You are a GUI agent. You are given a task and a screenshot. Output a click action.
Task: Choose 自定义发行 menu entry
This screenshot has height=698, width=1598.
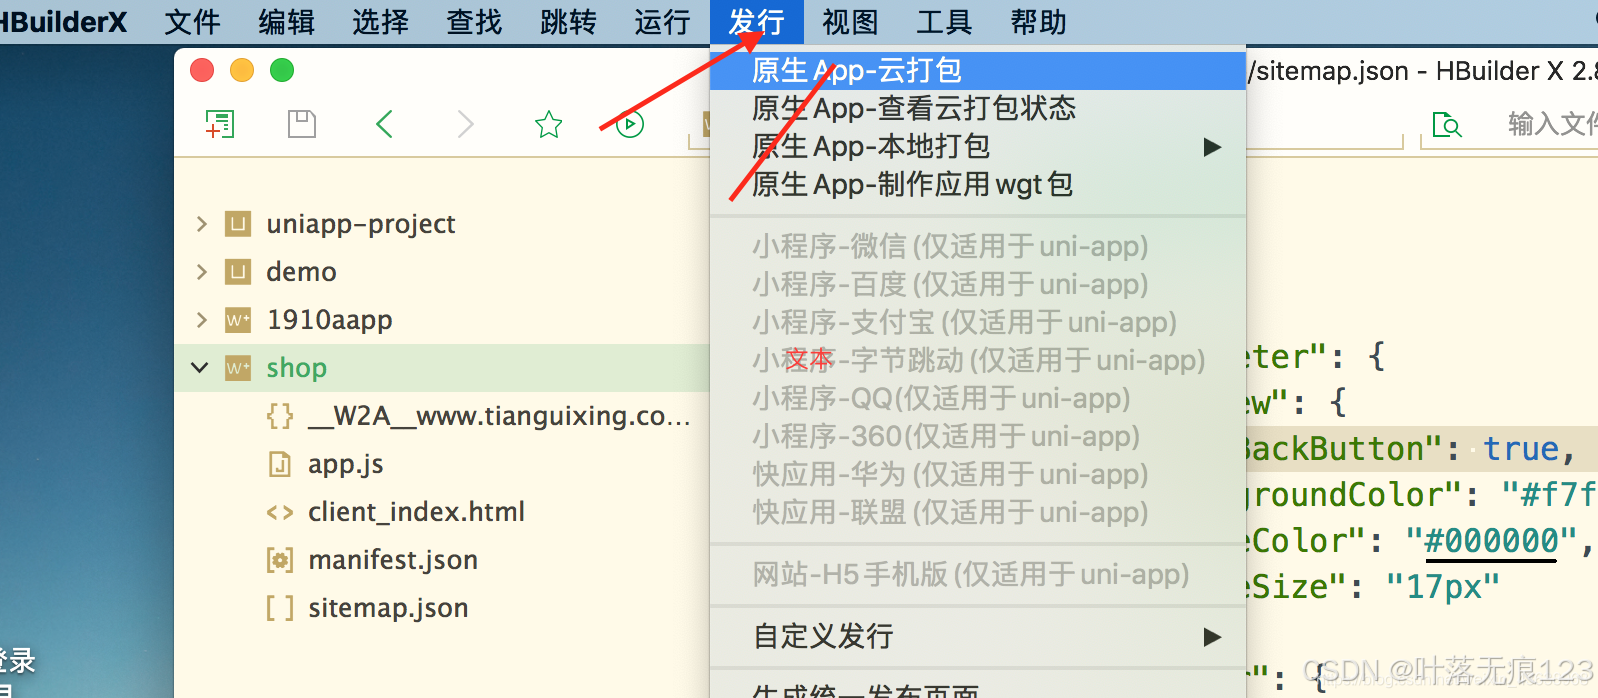978,636
